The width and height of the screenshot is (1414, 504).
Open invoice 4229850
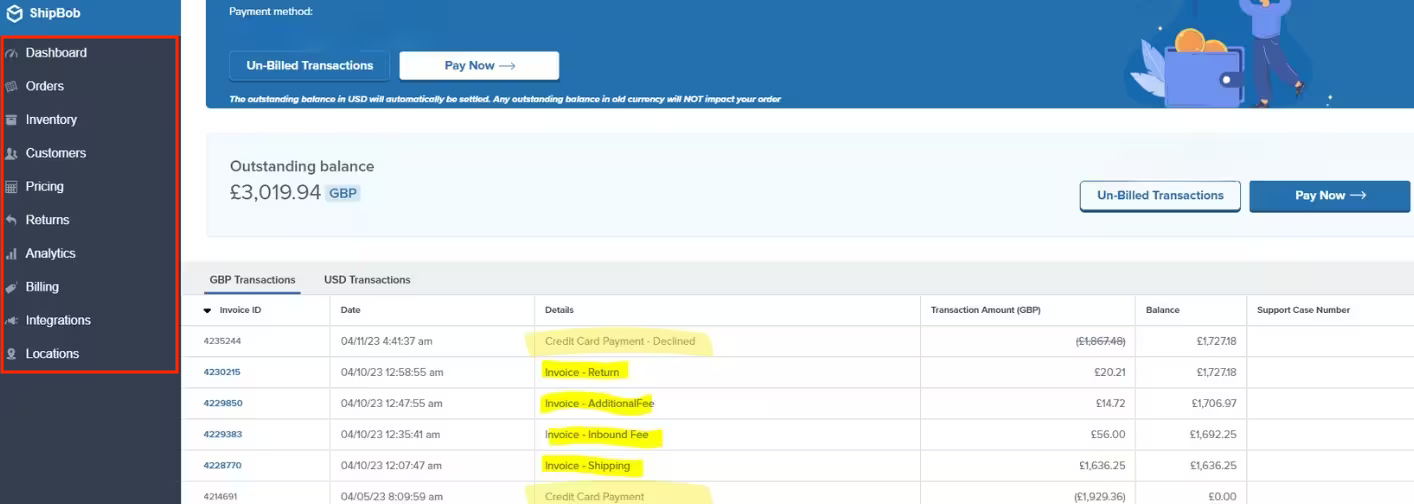(x=222, y=403)
